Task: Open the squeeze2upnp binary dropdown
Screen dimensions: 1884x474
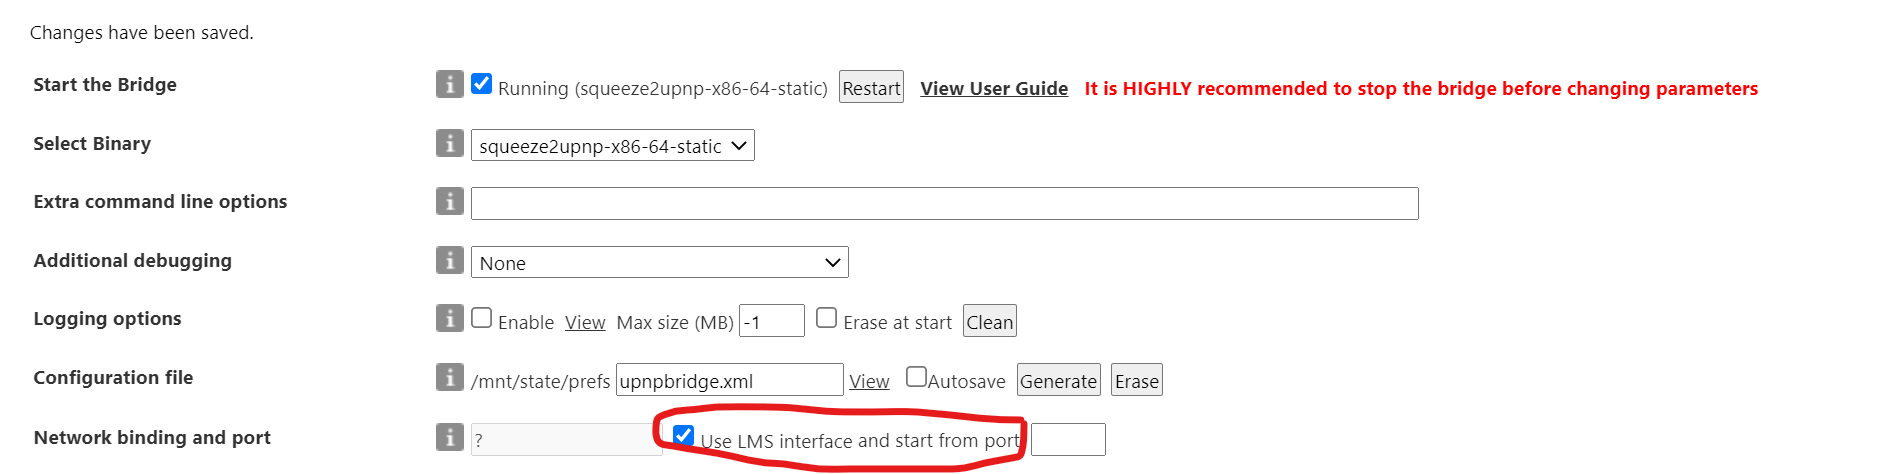Action: coord(612,146)
